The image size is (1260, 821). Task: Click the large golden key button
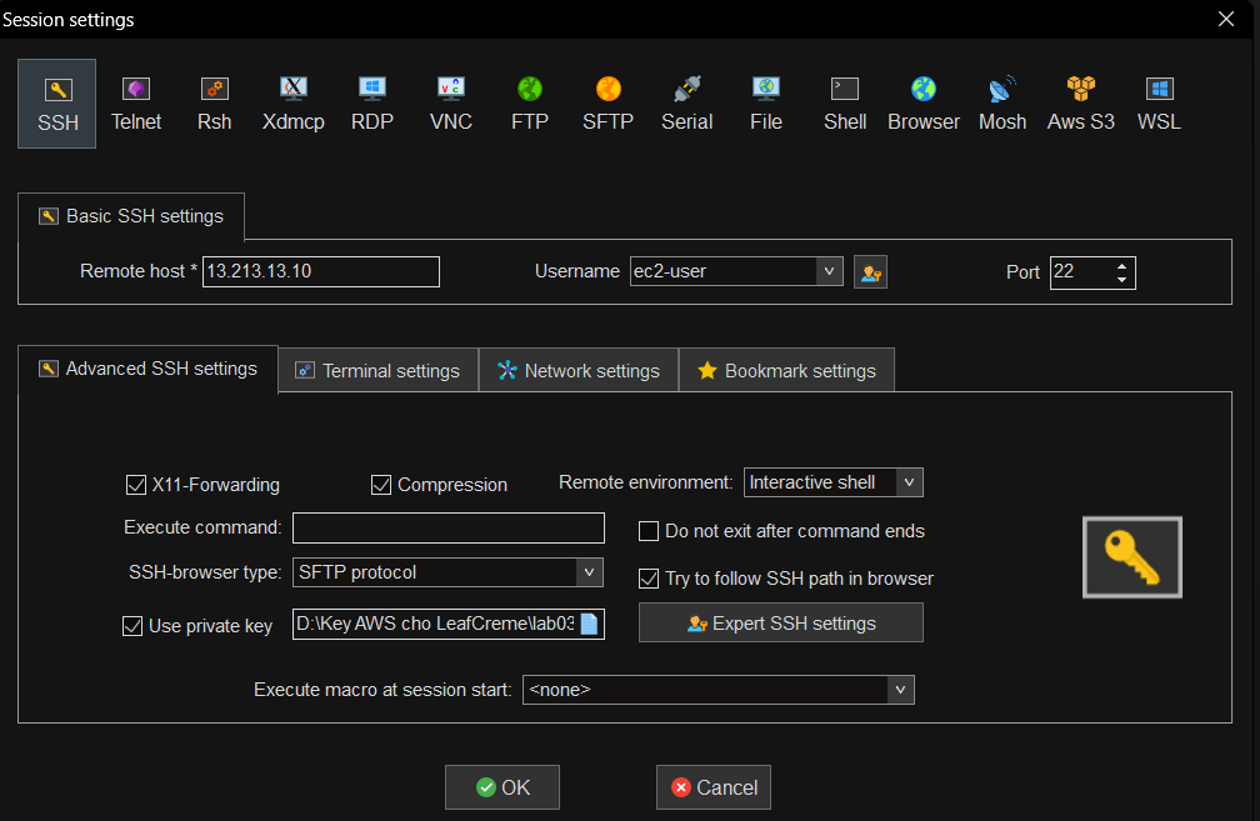pyautogui.click(x=1132, y=557)
